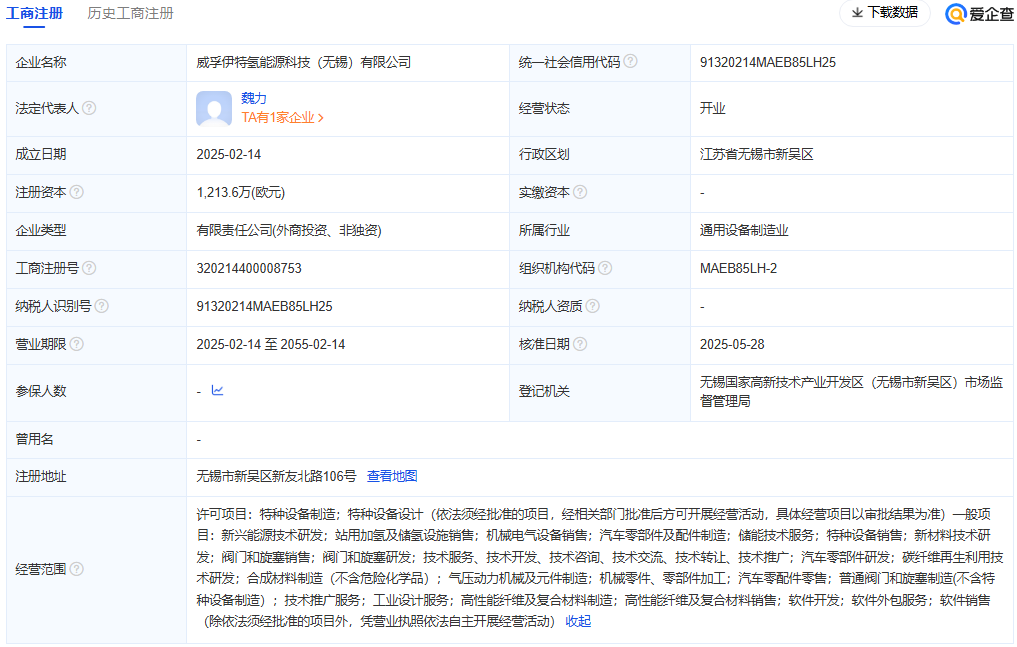Screen dimensions: 1017x647
Task: Click help icon next to 纳税人识别号
Action: [x=102, y=306]
